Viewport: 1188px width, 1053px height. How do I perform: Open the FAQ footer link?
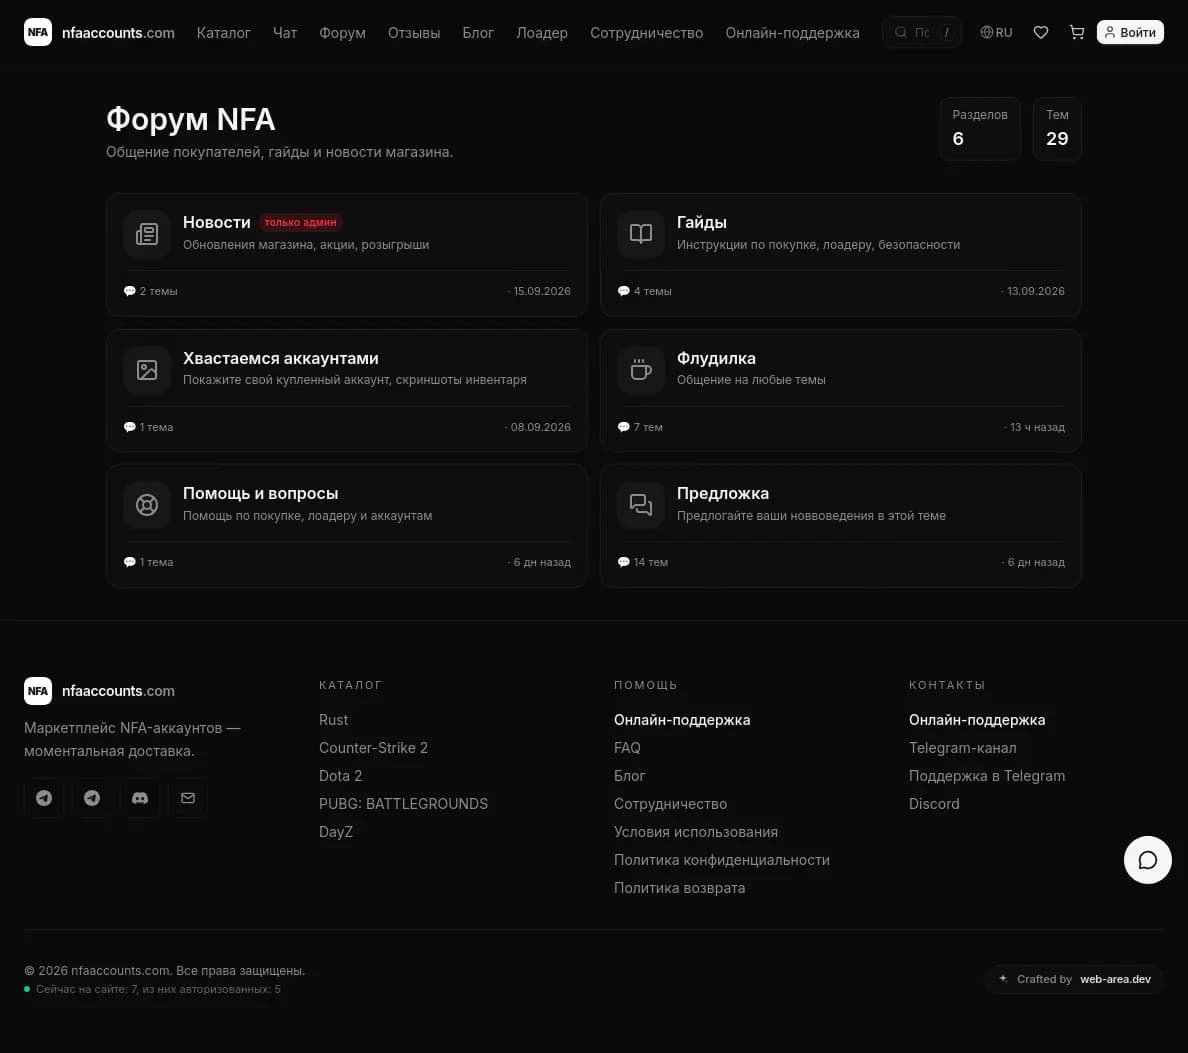[627, 748]
